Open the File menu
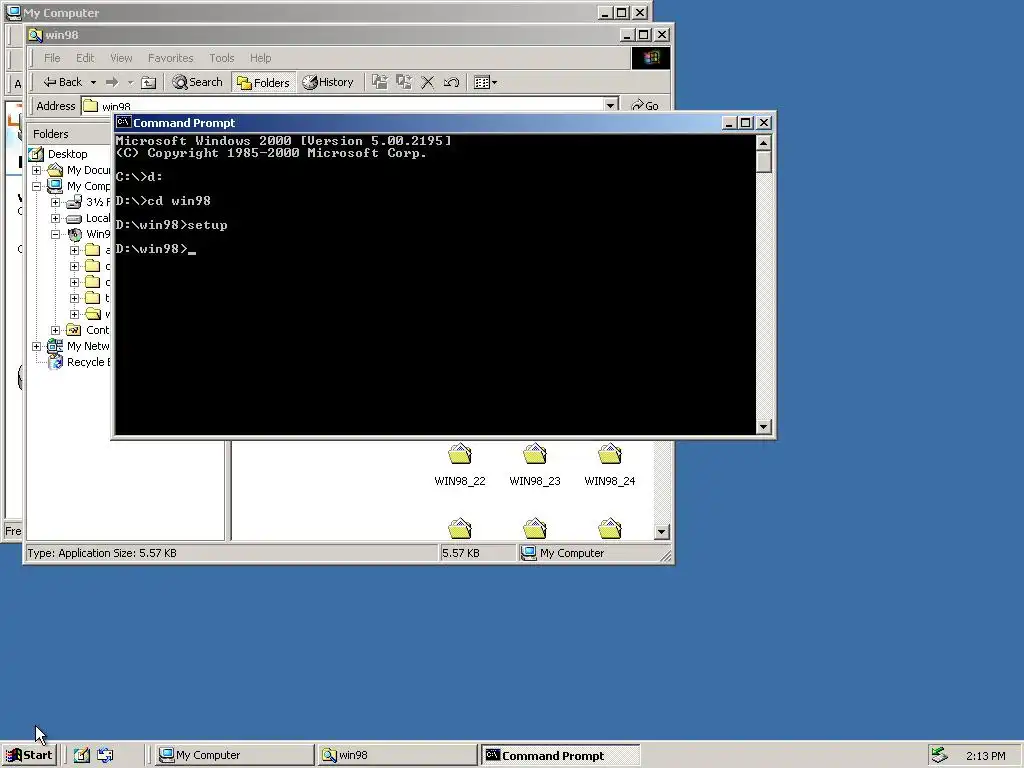 click(x=52, y=58)
